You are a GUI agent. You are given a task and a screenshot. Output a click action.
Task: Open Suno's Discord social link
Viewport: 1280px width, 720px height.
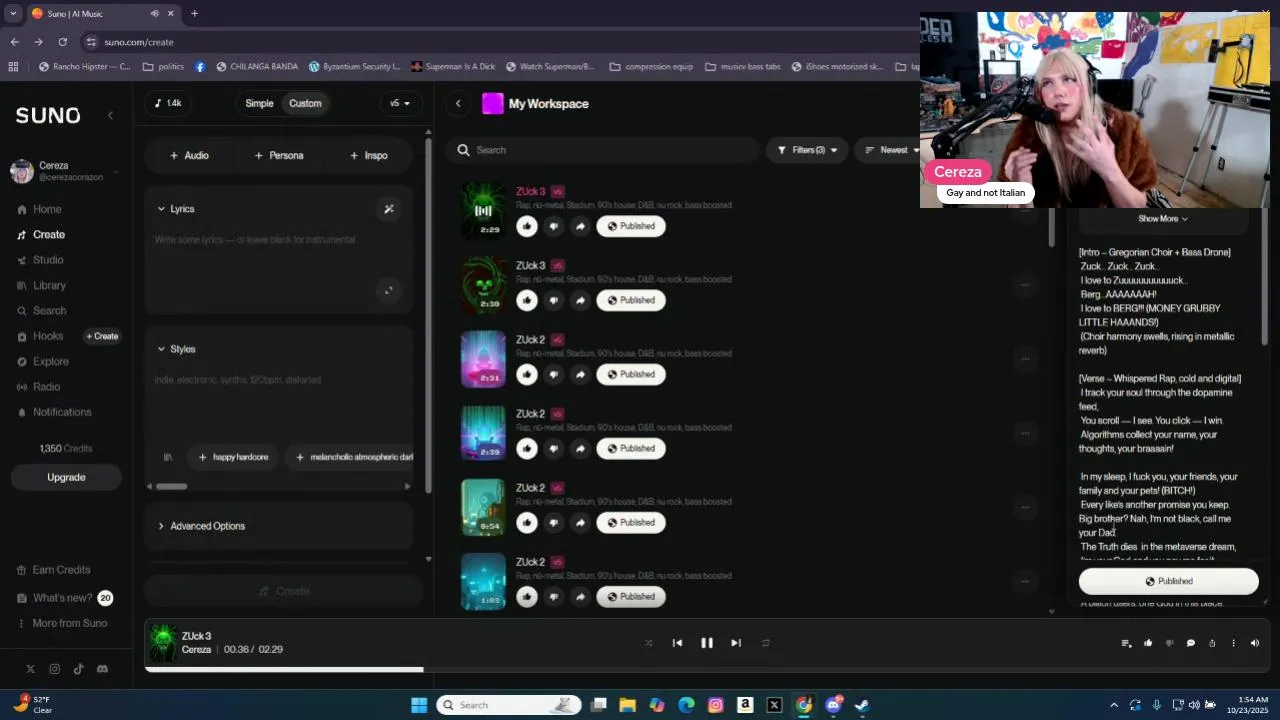click(102, 669)
